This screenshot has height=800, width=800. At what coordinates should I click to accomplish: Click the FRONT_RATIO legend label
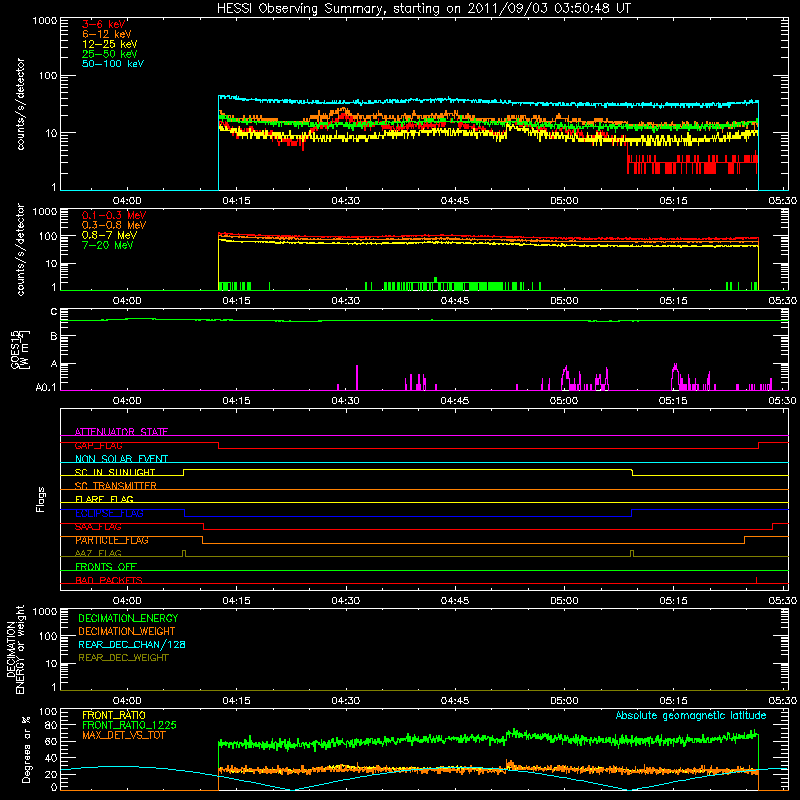click(114, 715)
